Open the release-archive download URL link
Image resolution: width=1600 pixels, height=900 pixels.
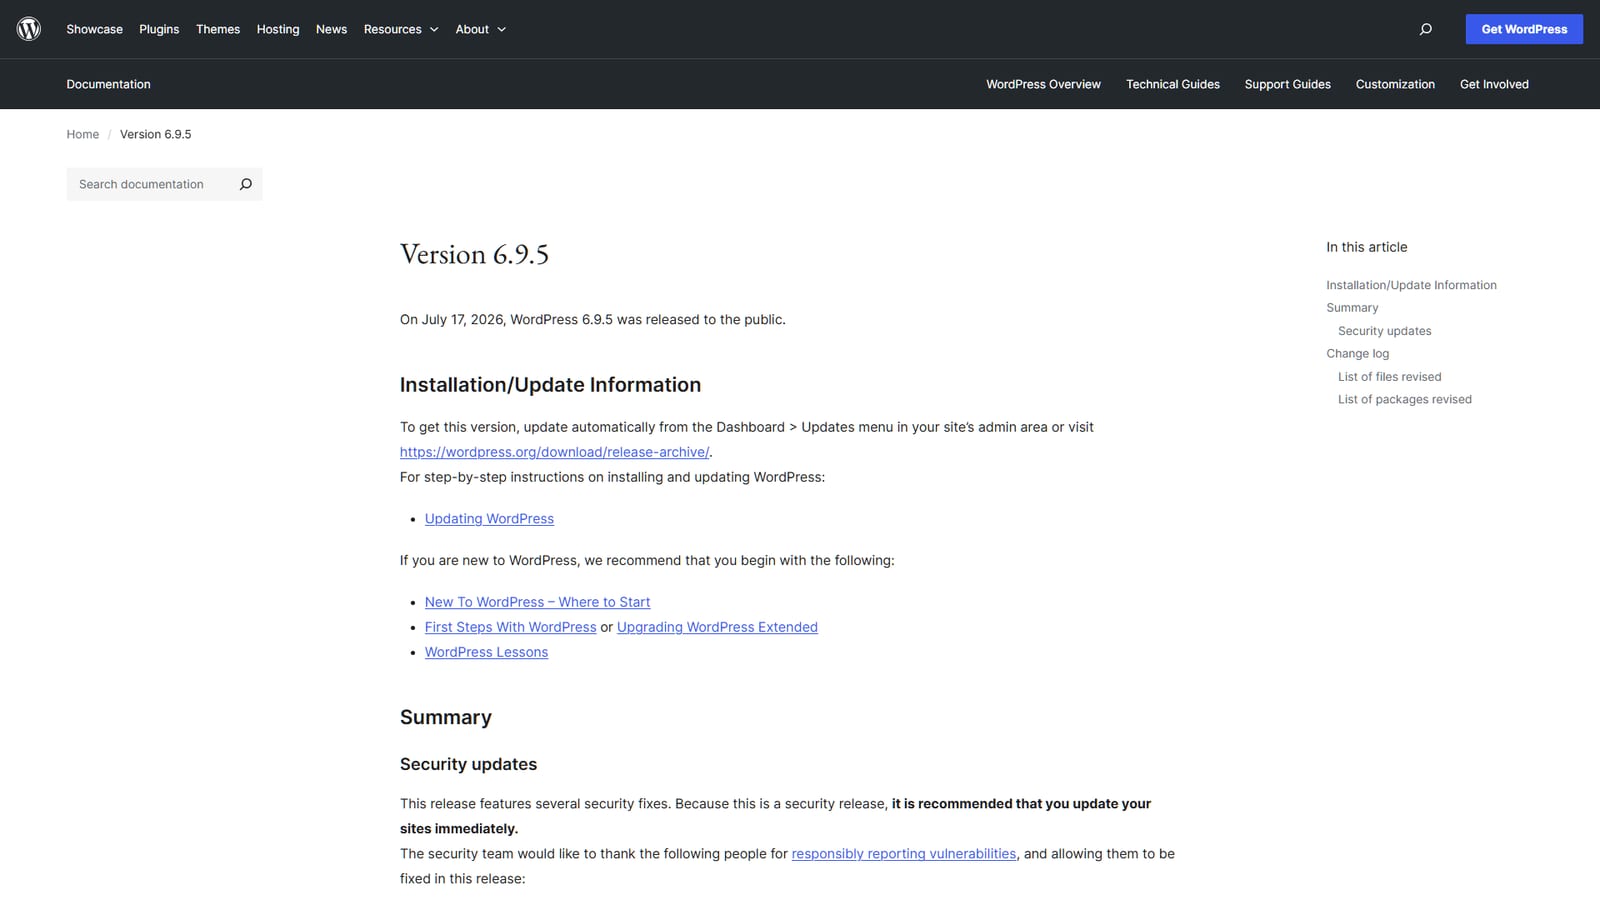point(554,452)
